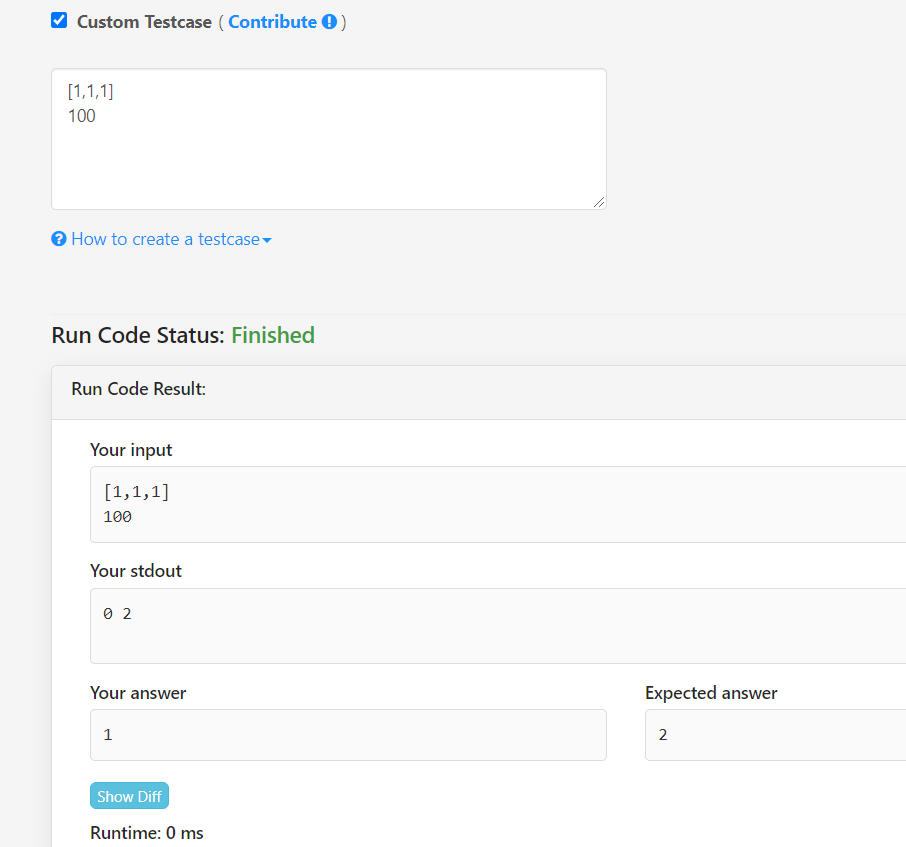Click the Finished status text
The width and height of the screenshot is (906, 847).
click(x=273, y=335)
